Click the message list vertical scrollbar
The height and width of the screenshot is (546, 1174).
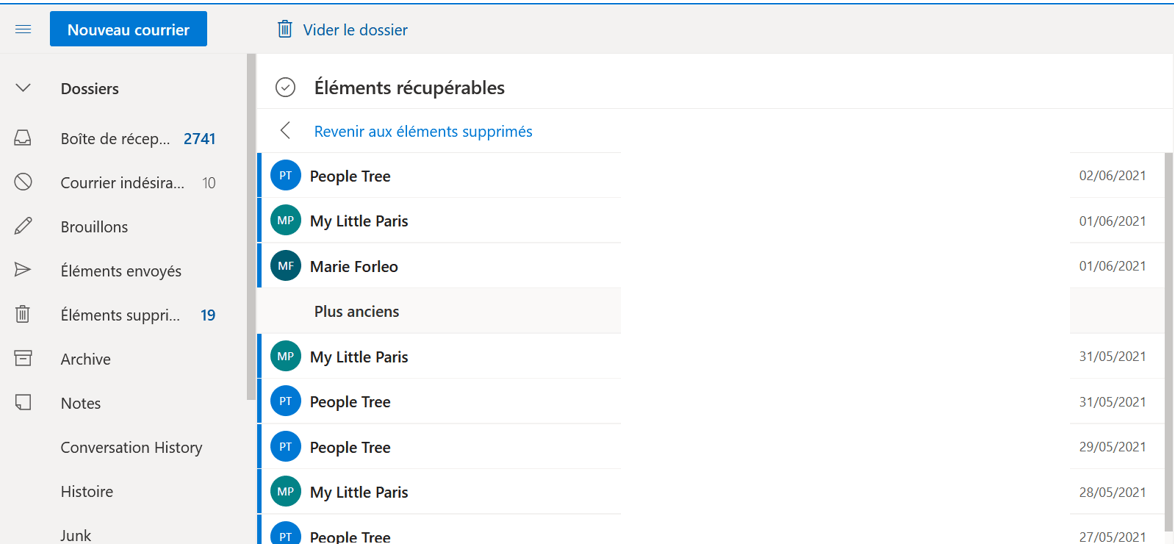1169,345
